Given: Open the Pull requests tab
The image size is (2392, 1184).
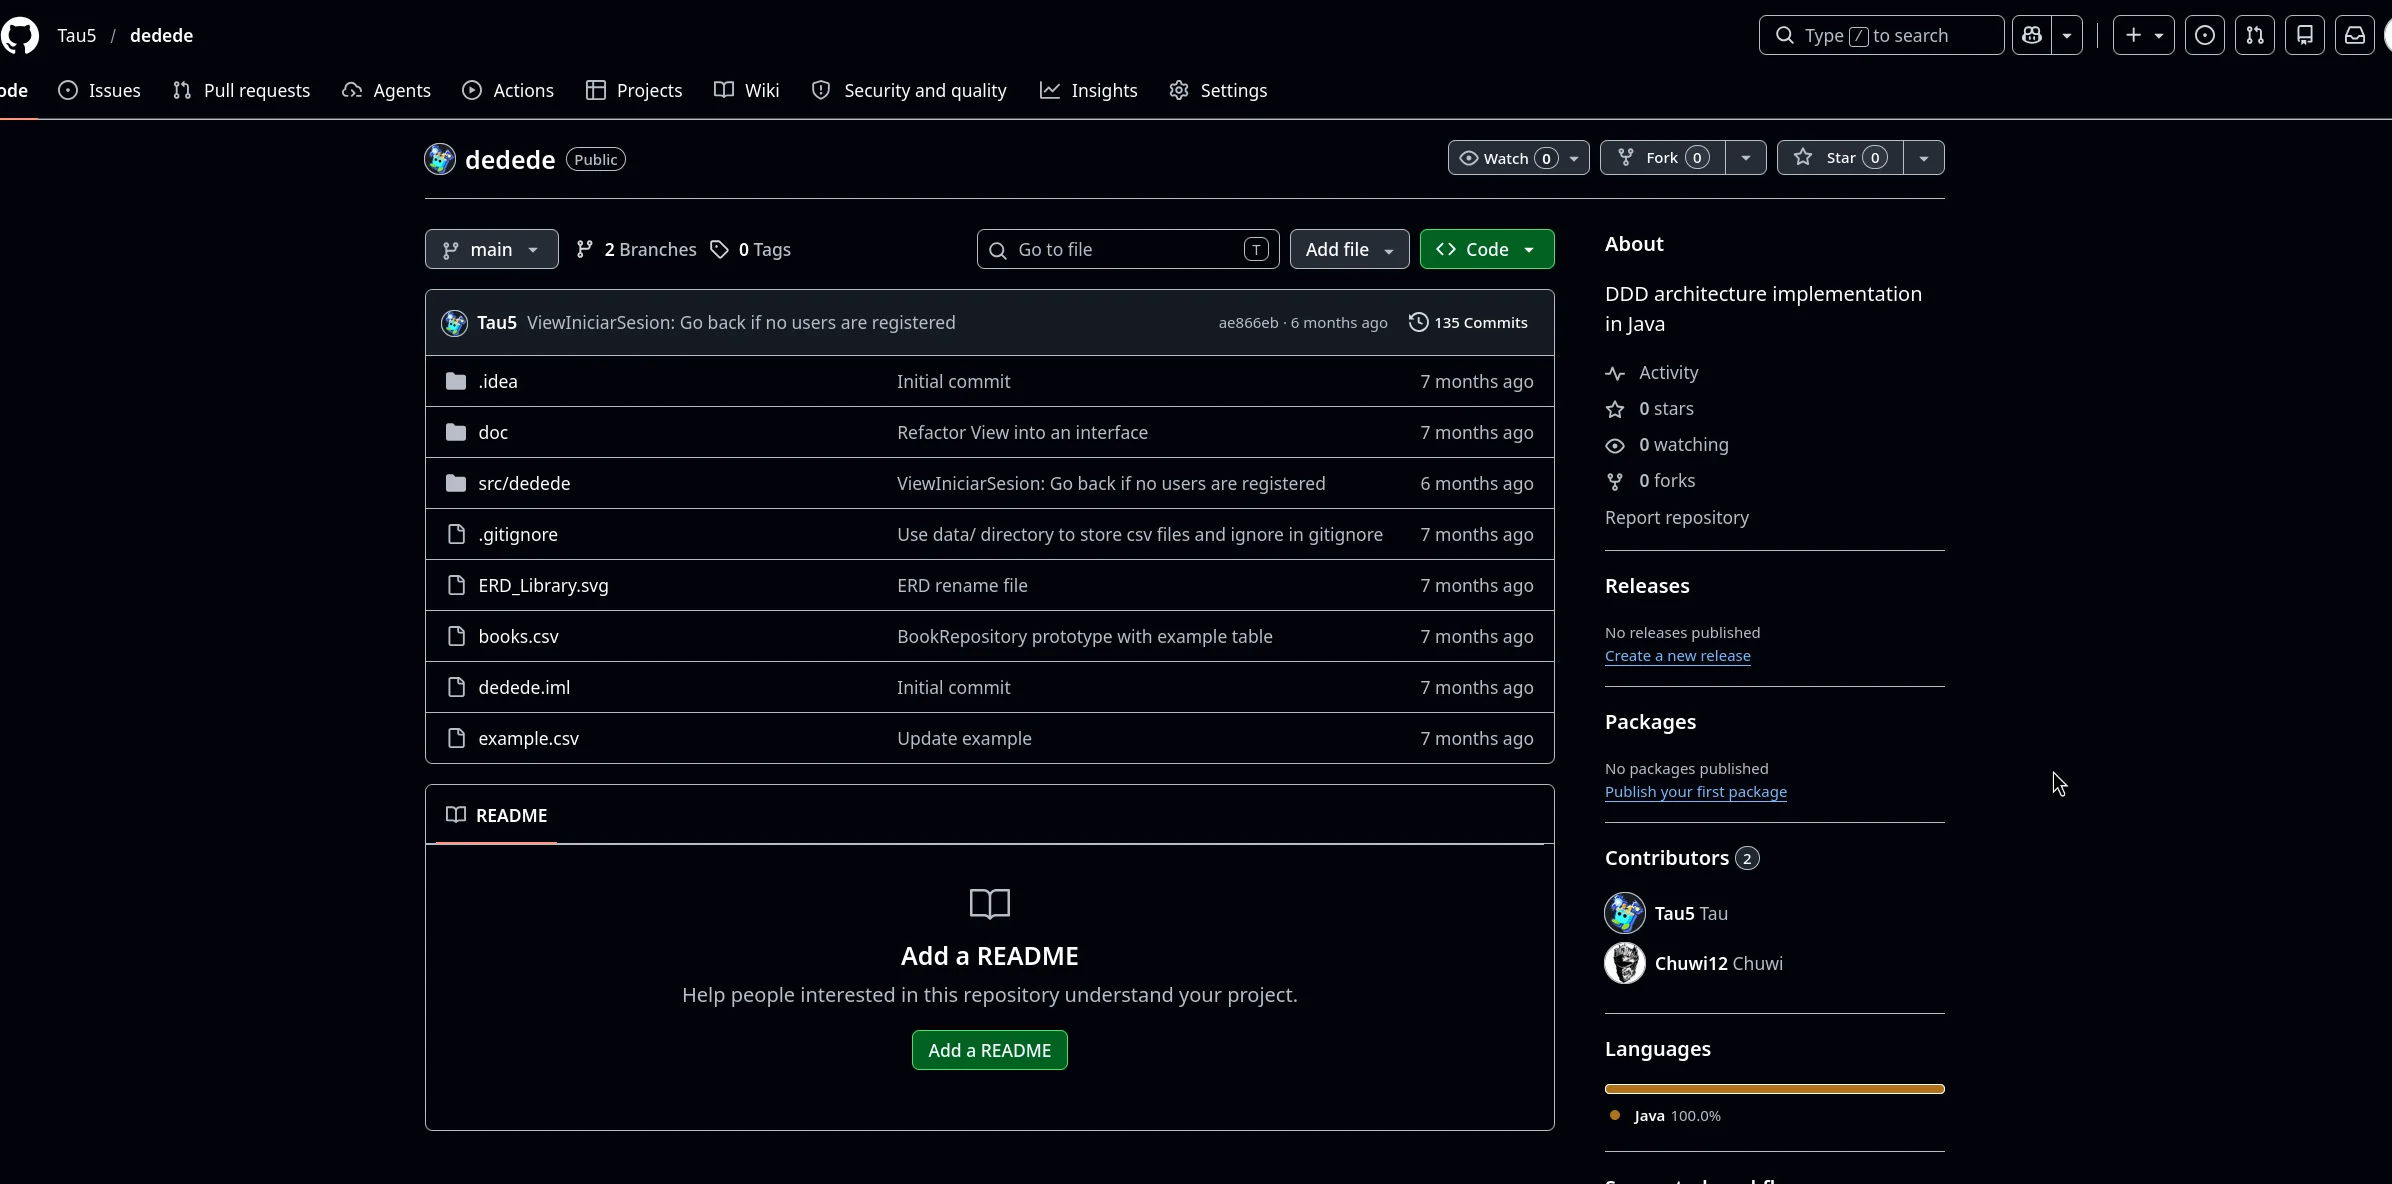Looking at the screenshot, I should (241, 90).
